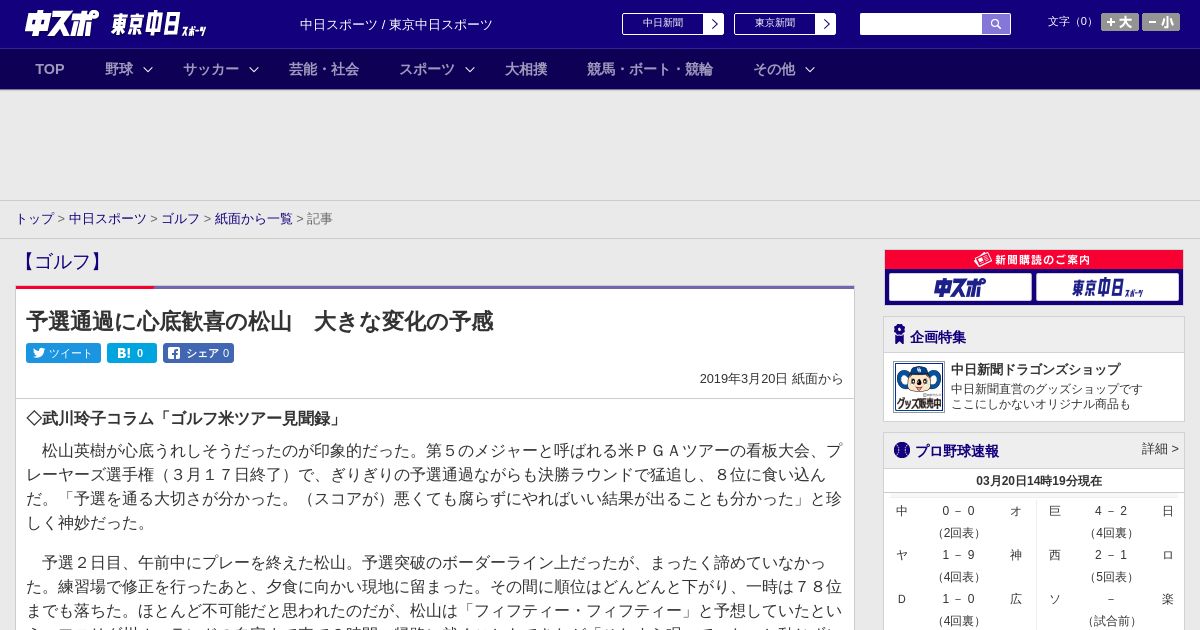
Task: Click score 2 − 1 for 西 vs ロ
Action: click(1110, 555)
